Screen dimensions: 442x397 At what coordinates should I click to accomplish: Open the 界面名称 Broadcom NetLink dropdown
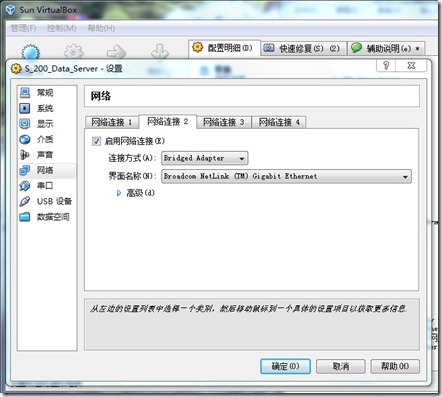(286, 176)
